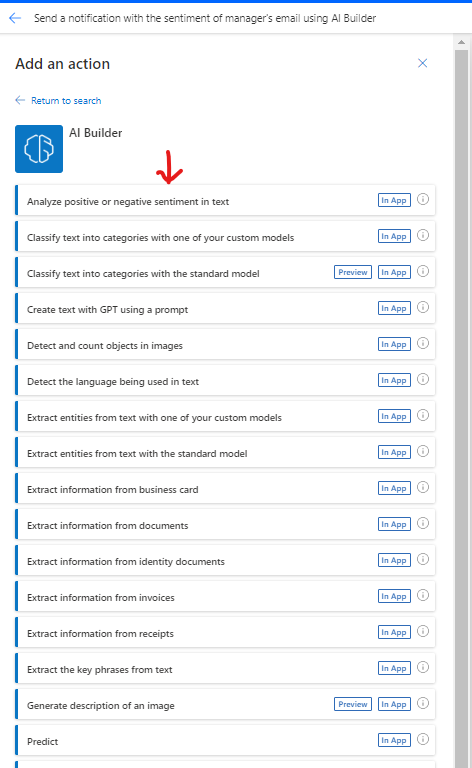Click Preview badge on Generate description of an image
Viewport: 472px width, 768px height.
[353, 704]
